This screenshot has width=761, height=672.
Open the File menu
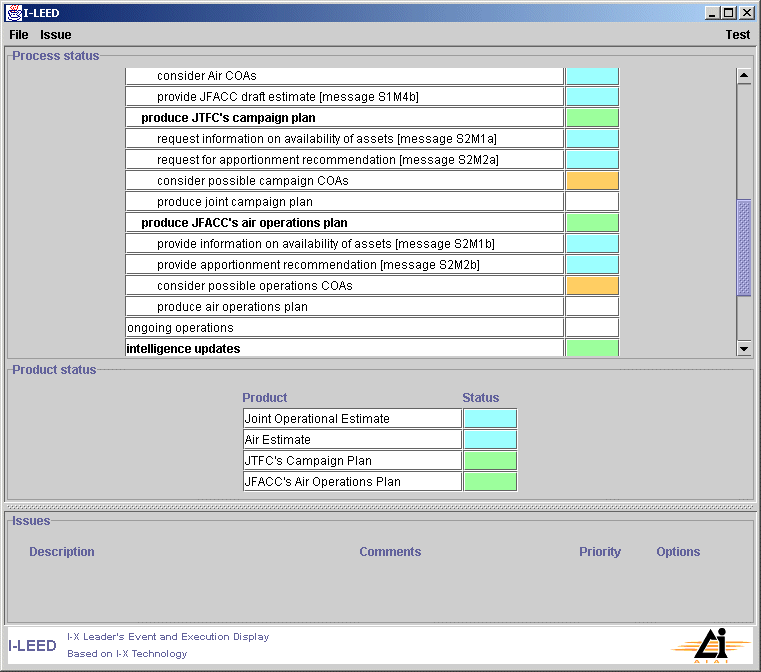(x=19, y=35)
